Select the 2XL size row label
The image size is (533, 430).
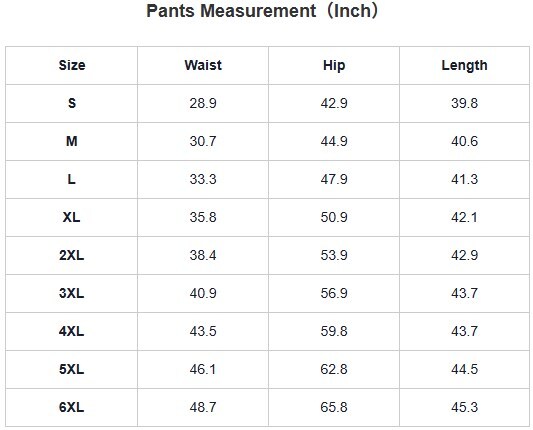pos(72,255)
